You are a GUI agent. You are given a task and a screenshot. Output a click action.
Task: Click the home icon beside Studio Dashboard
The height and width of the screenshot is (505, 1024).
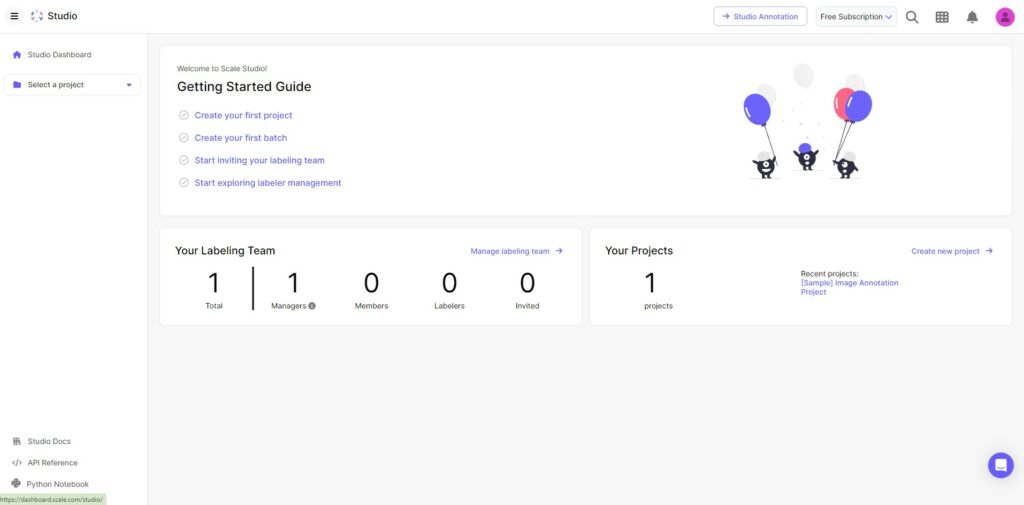tap(17, 55)
